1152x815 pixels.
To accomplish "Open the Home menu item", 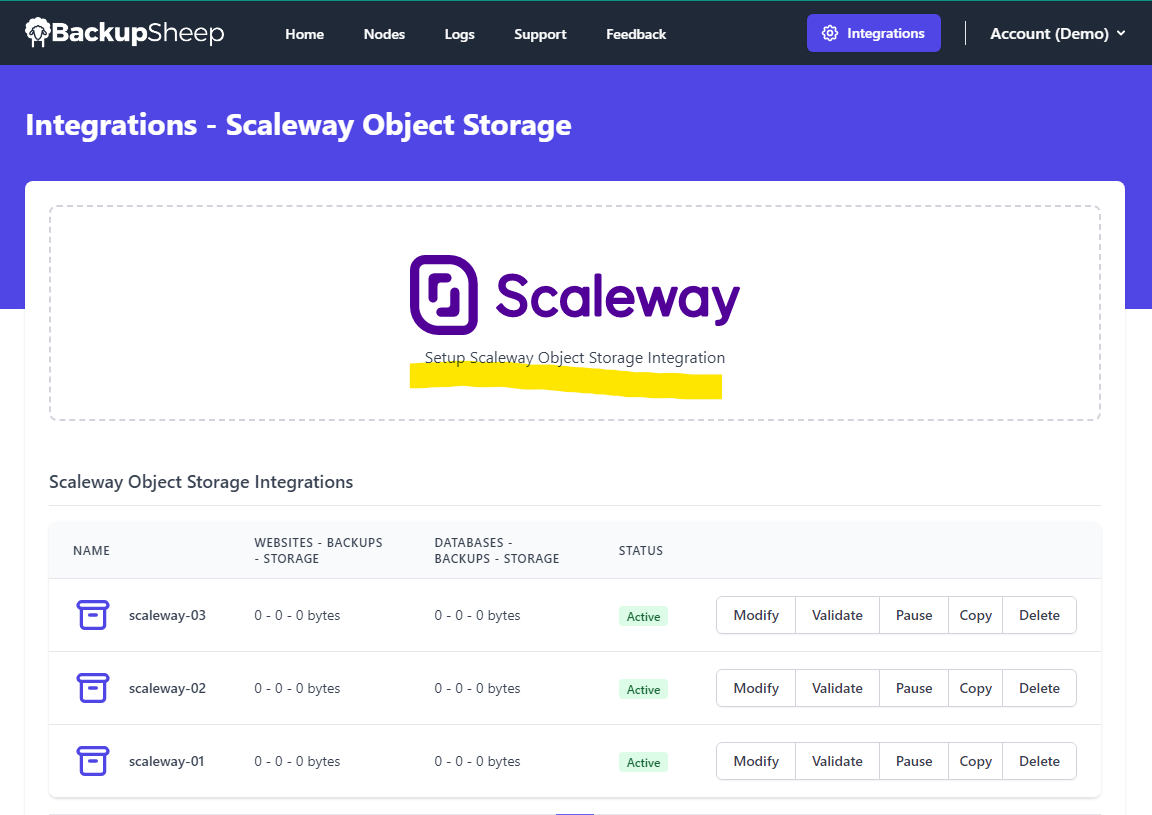I will pos(304,34).
